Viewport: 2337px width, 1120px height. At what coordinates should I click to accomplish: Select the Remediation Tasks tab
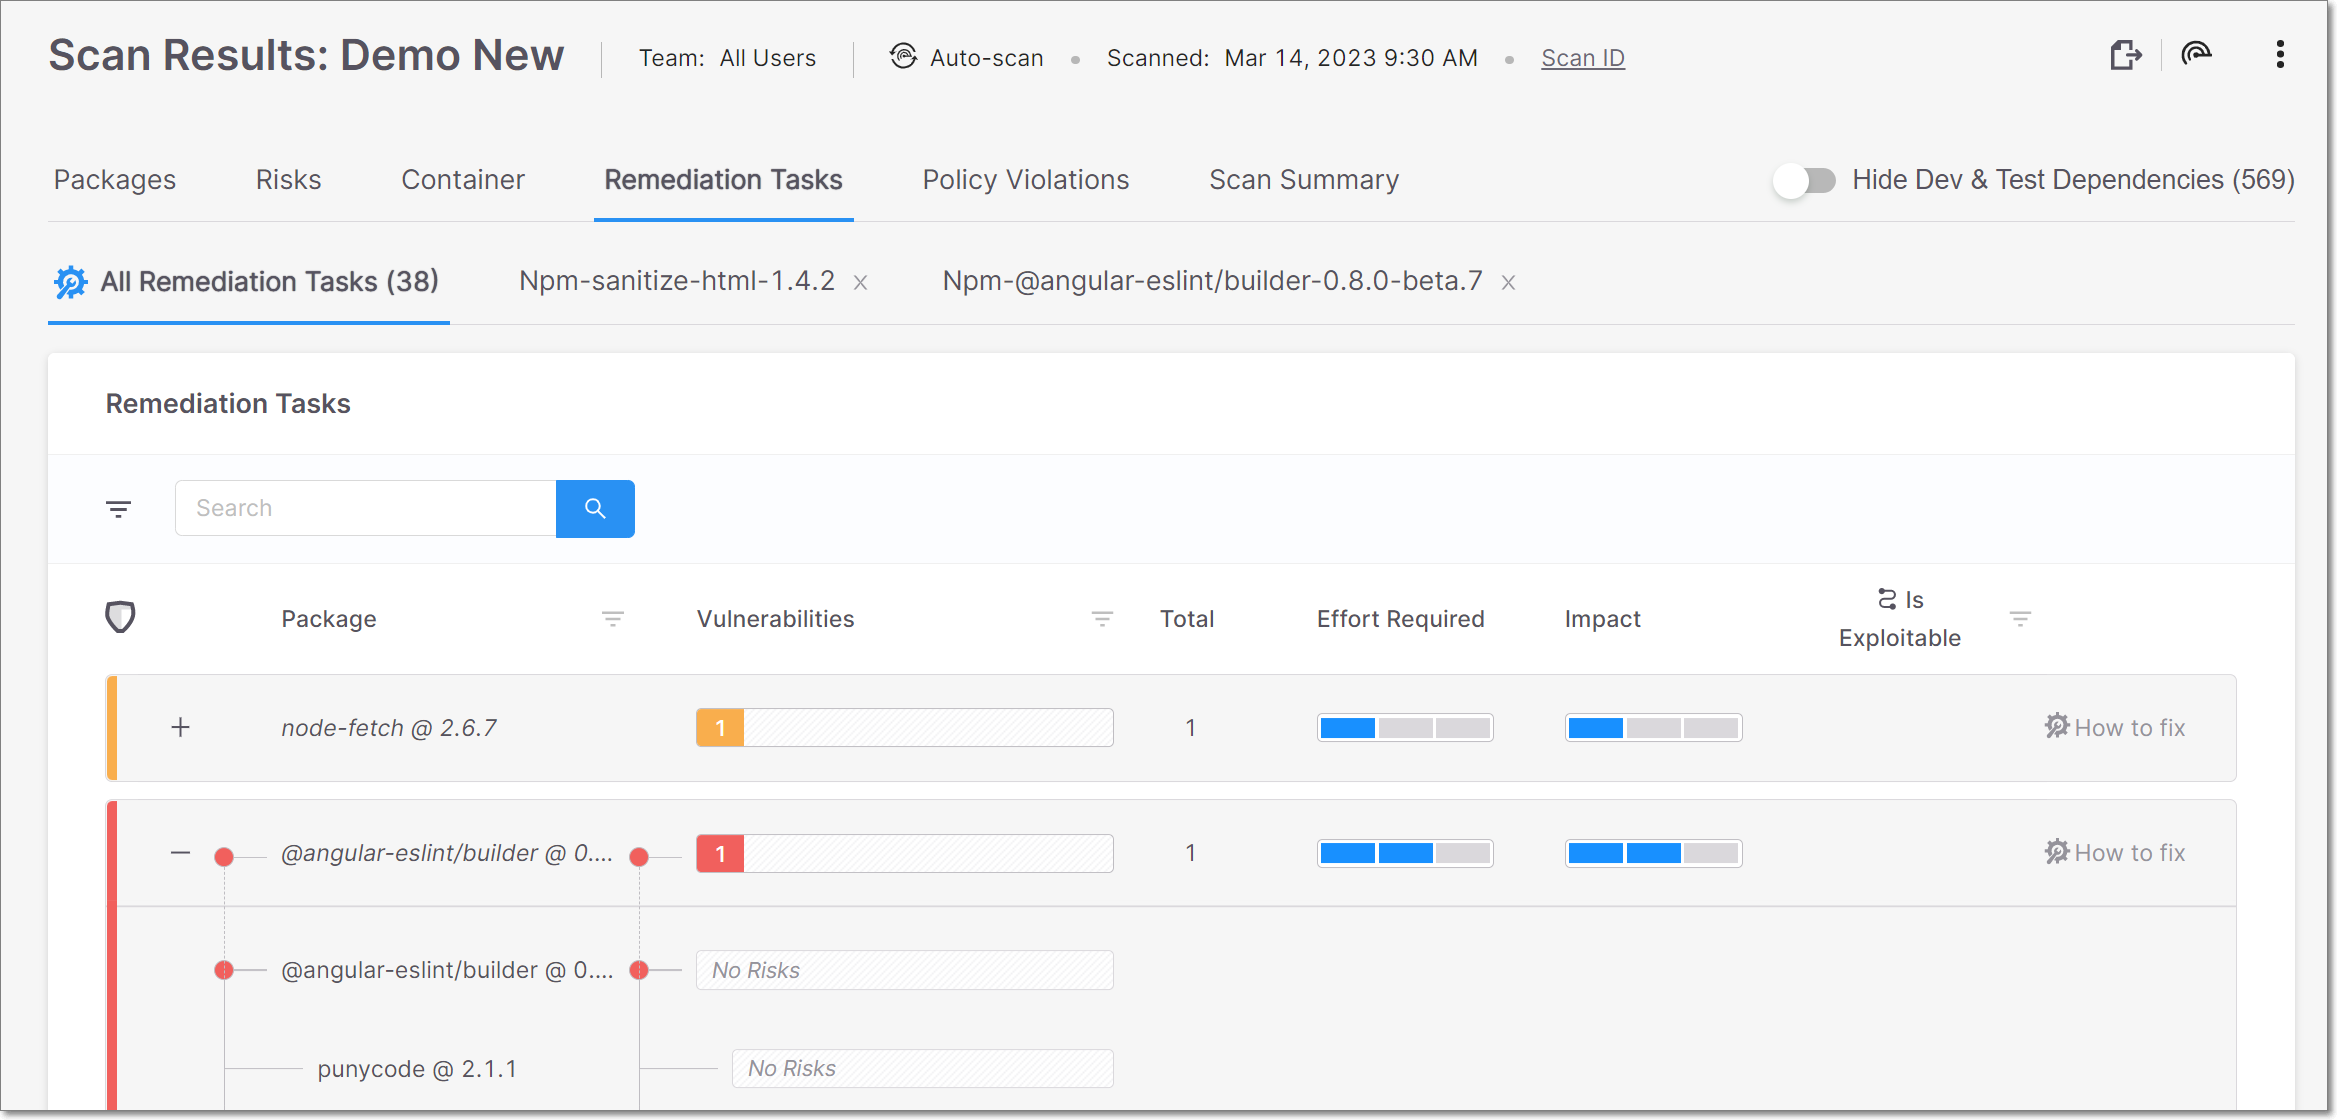click(x=723, y=180)
